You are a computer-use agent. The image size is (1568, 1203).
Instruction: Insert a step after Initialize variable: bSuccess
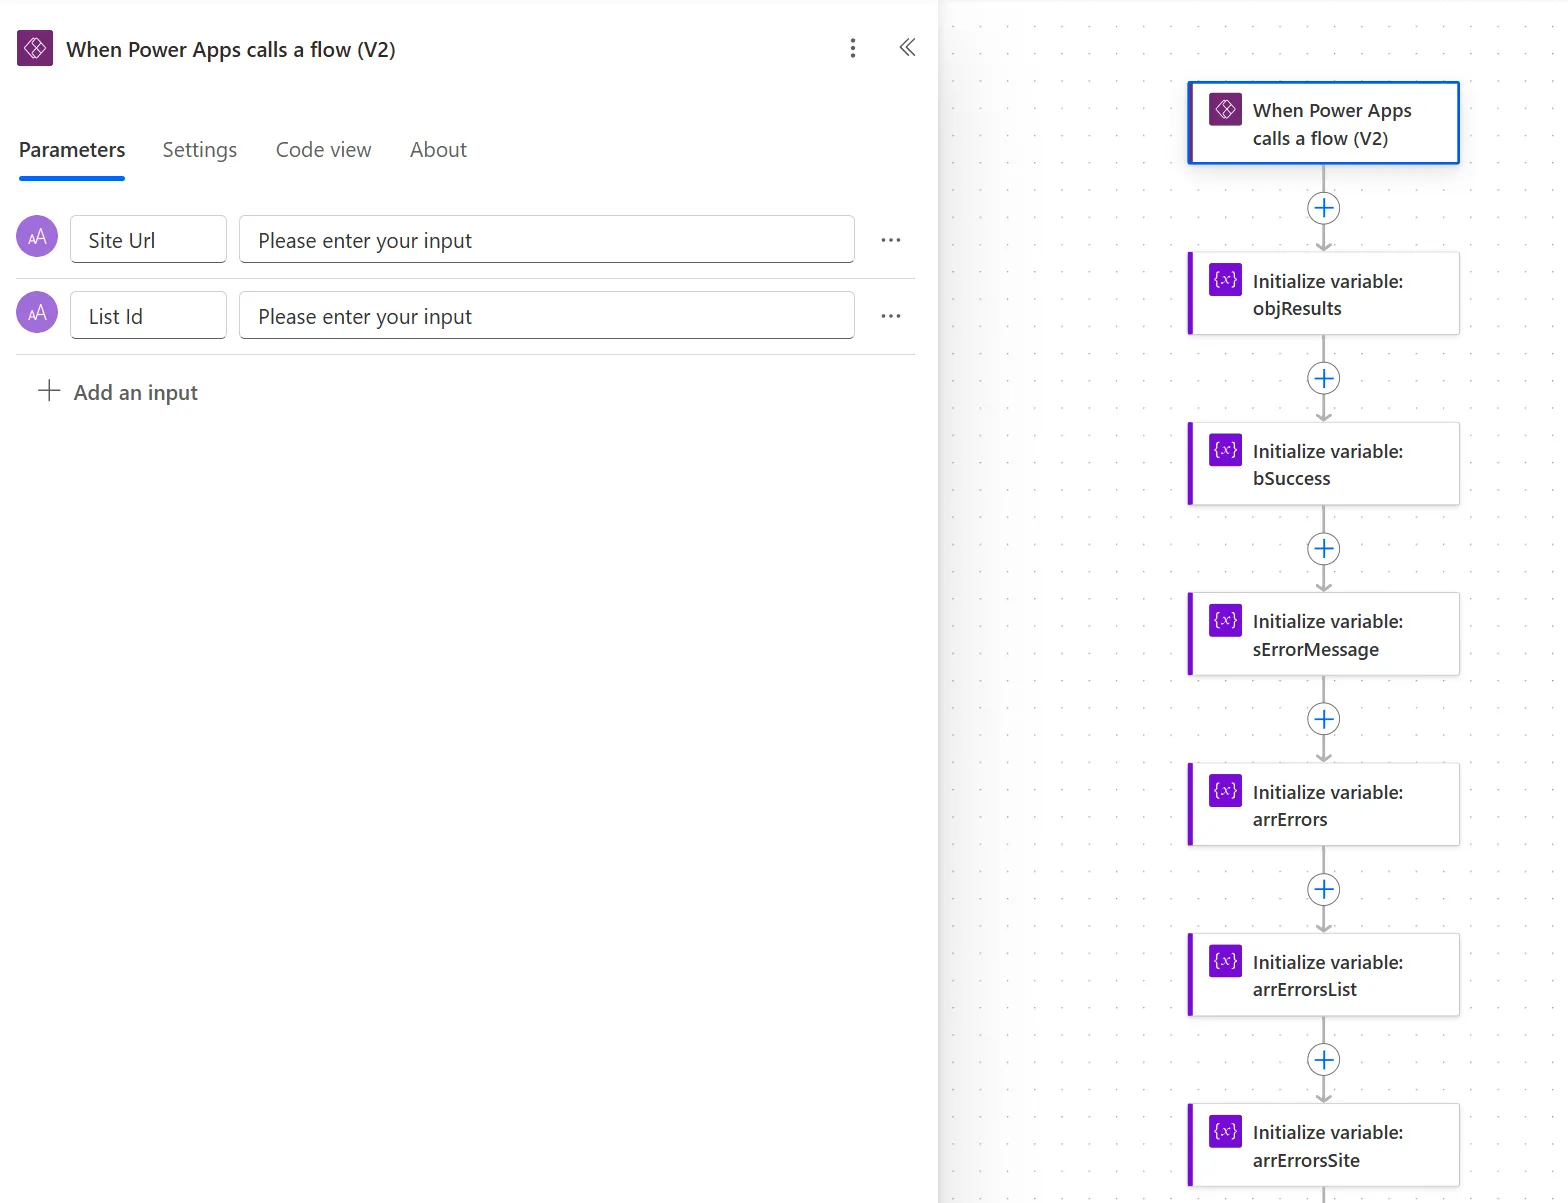pos(1324,549)
